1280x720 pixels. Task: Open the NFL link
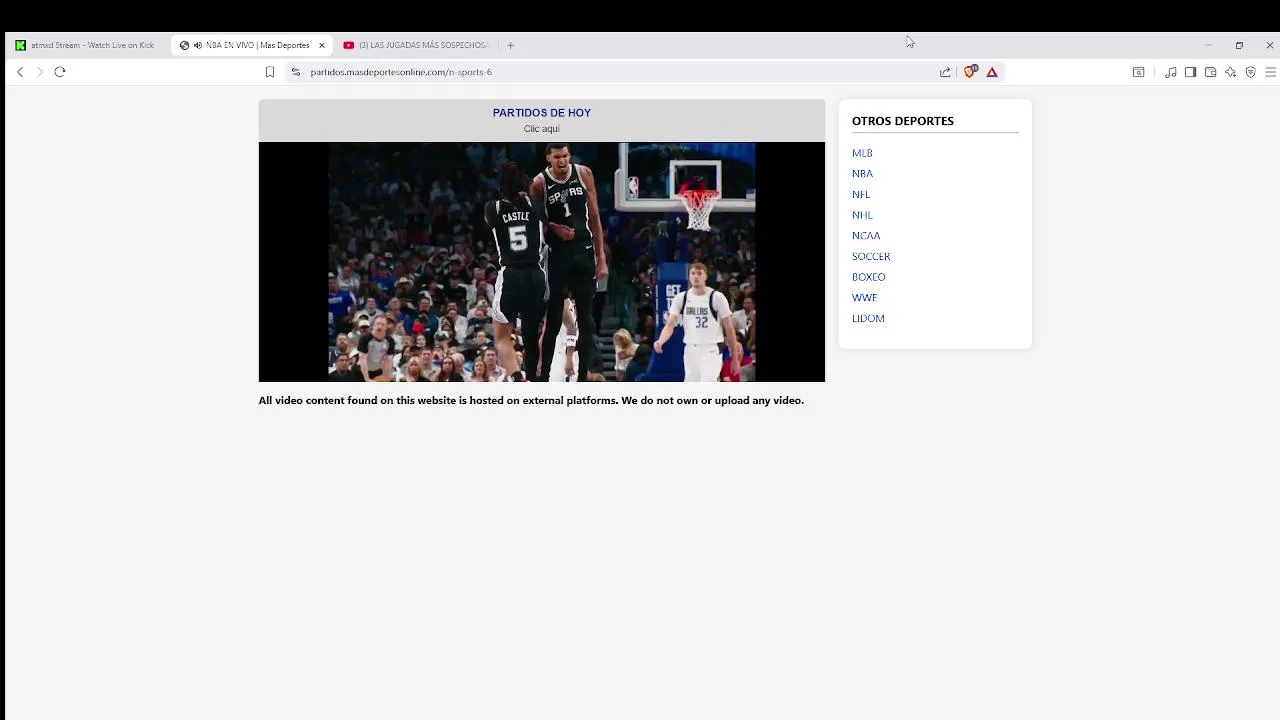[x=861, y=194]
